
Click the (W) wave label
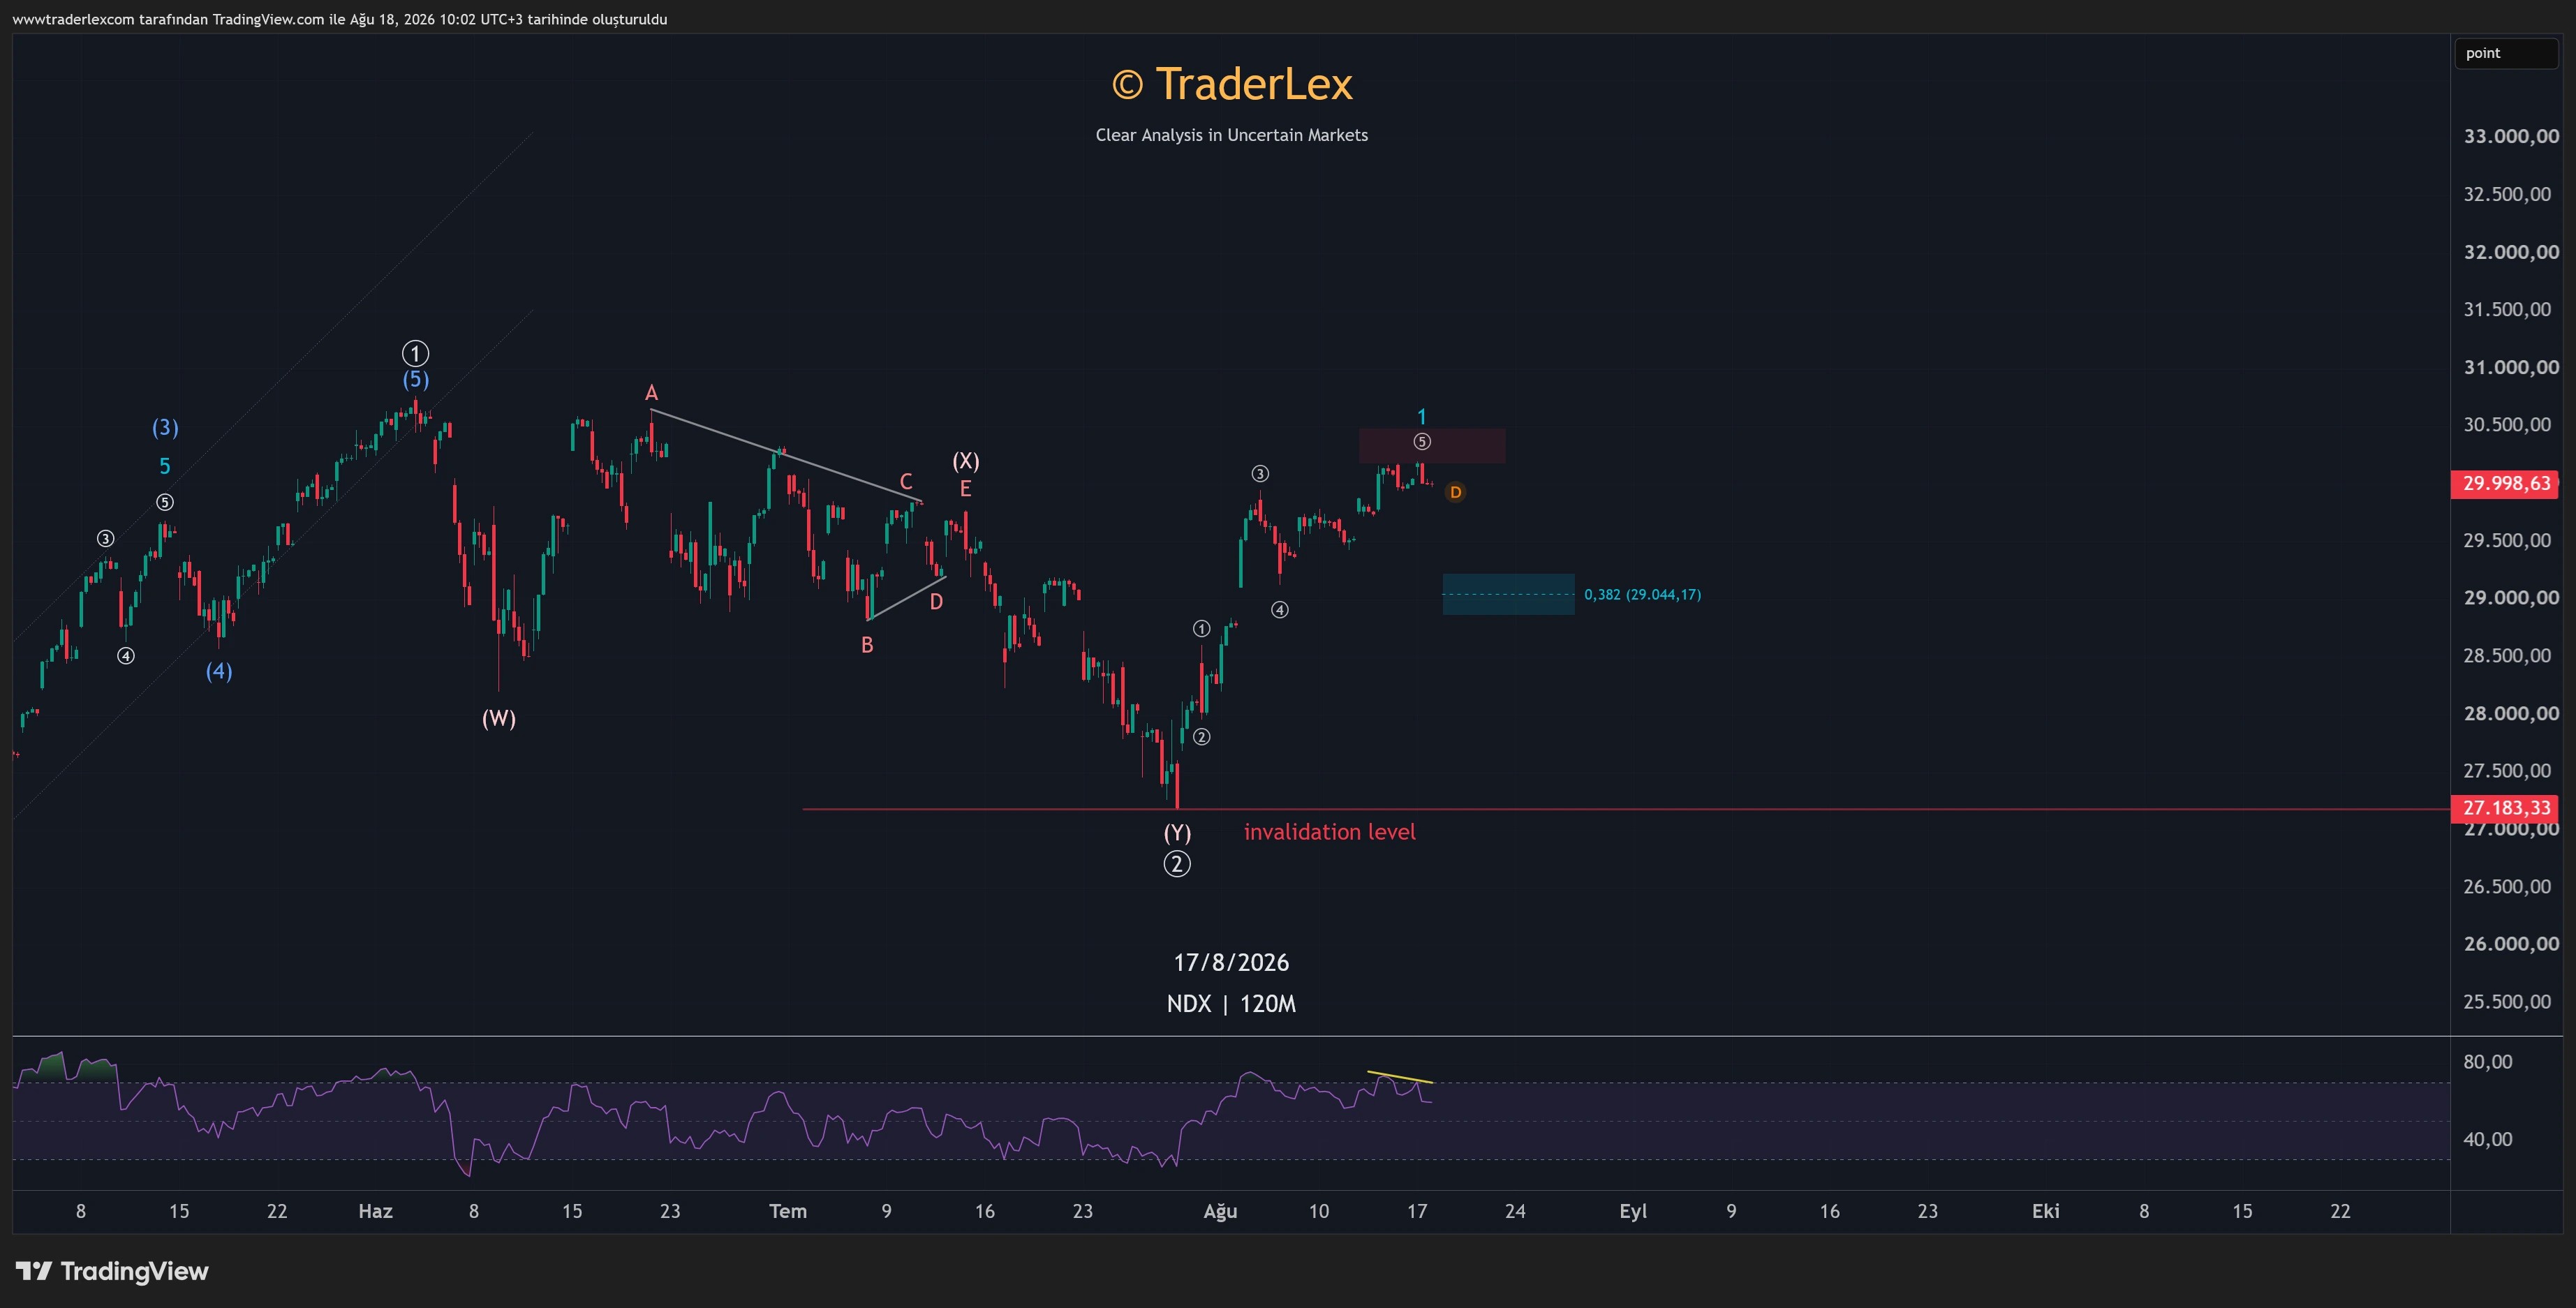click(499, 718)
